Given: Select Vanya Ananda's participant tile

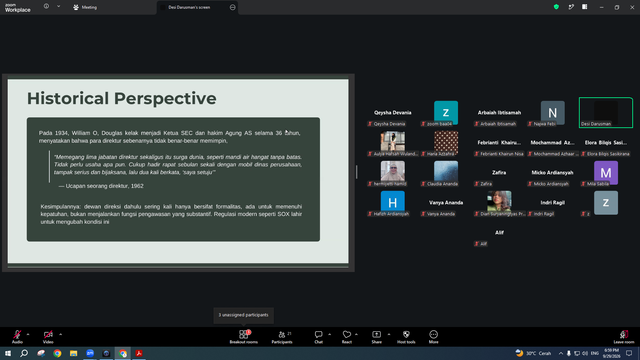Looking at the screenshot, I should point(446,203).
